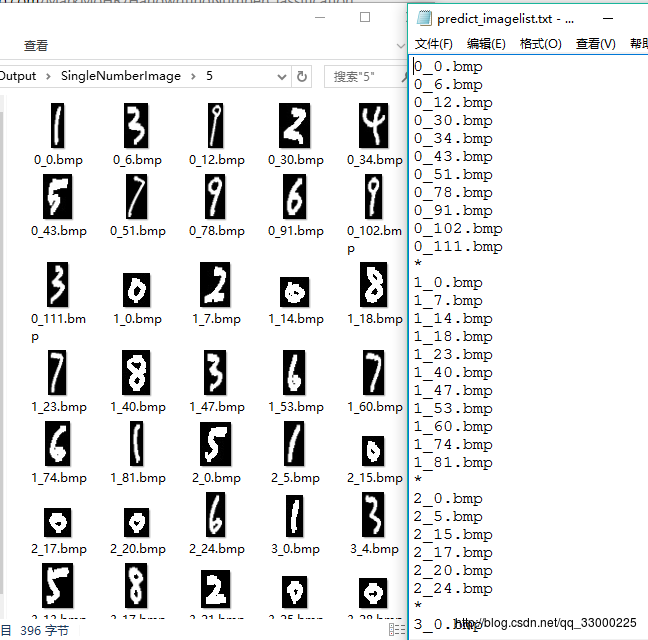The height and width of the screenshot is (640, 648).
Task: Select the 3_4.bmp image file
Action: point(373,515)
